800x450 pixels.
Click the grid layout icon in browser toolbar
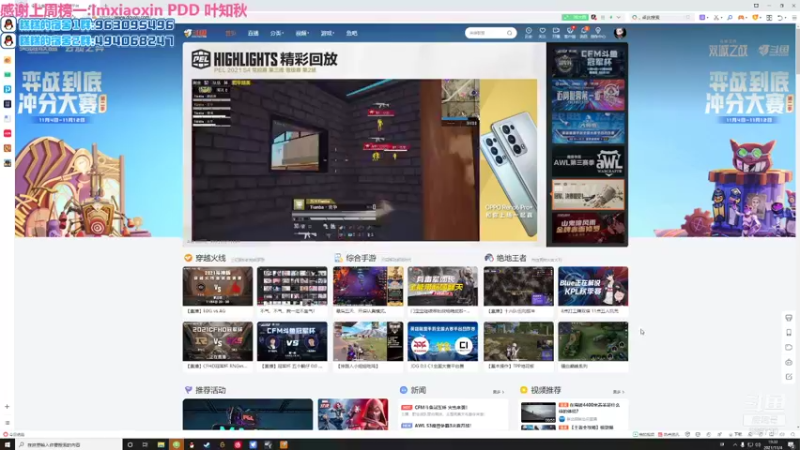tap(769, 17)
